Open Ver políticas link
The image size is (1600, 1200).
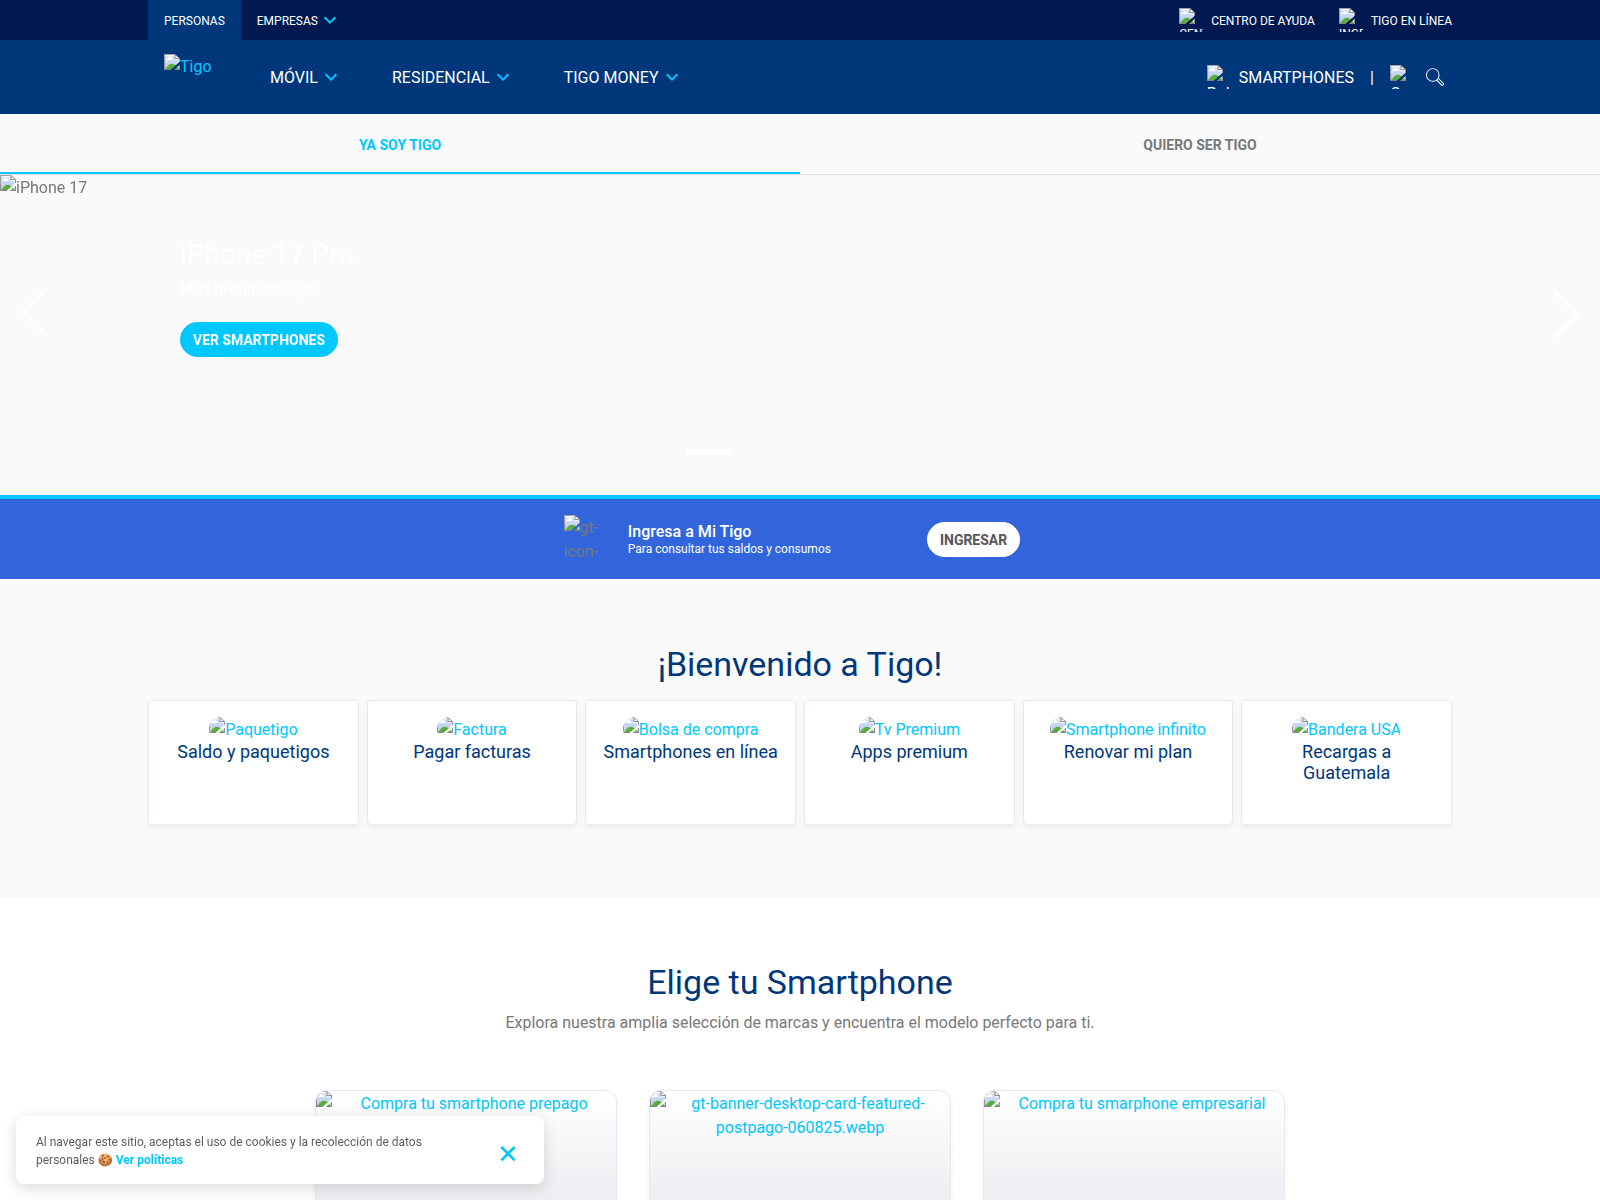pos(149,1160)
